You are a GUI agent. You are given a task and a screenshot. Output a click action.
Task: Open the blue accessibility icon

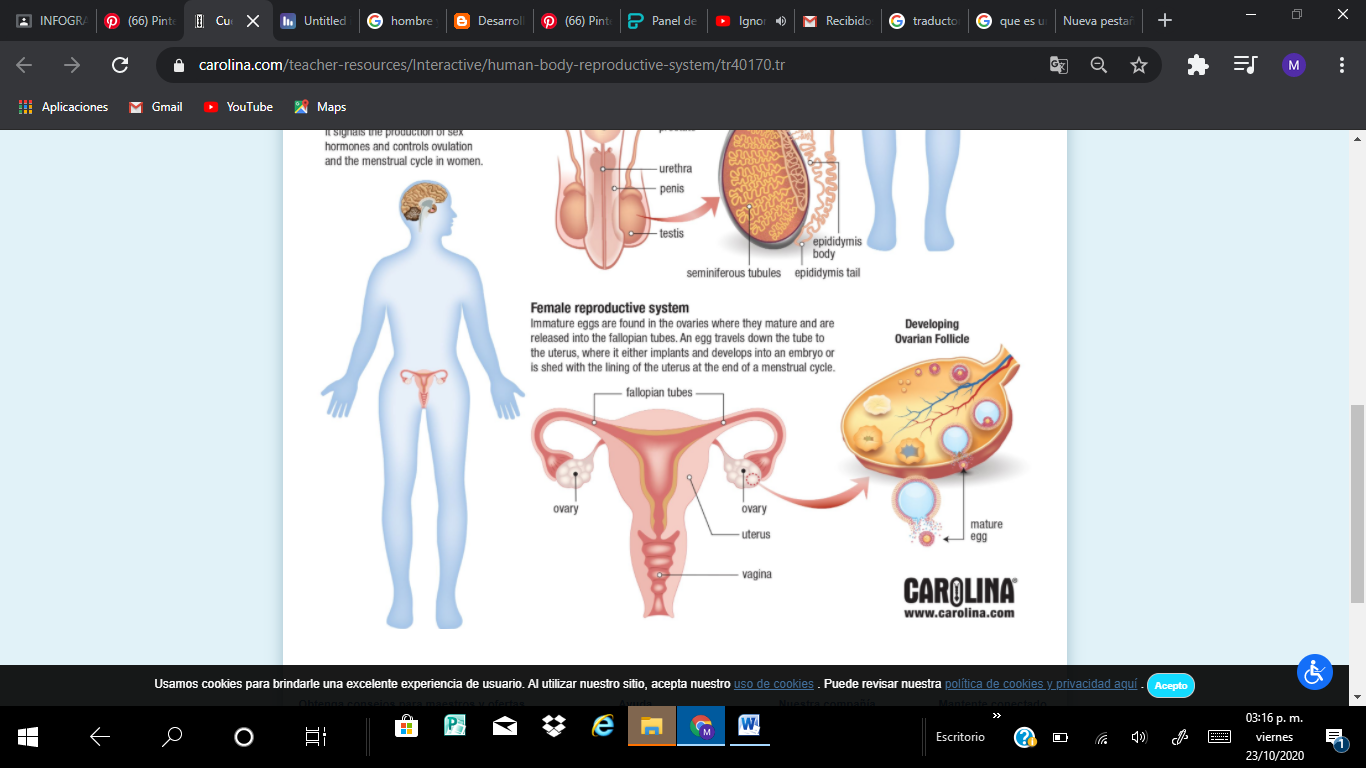[1314, 671]
